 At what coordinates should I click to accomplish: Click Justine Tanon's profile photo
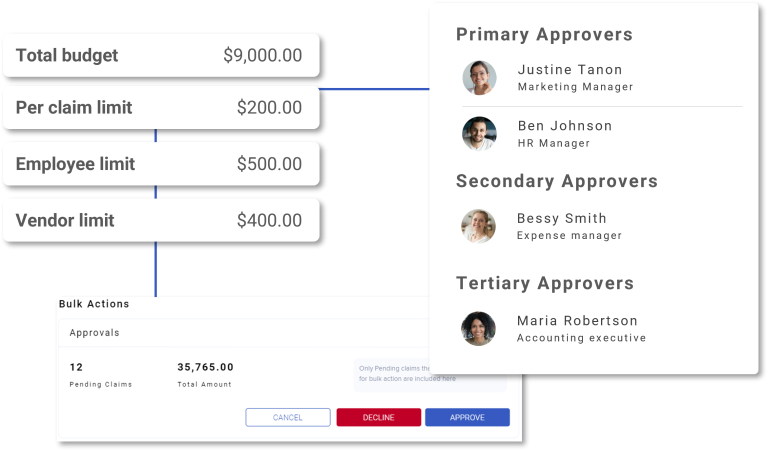pyautogui.click(x=479, y=77)
